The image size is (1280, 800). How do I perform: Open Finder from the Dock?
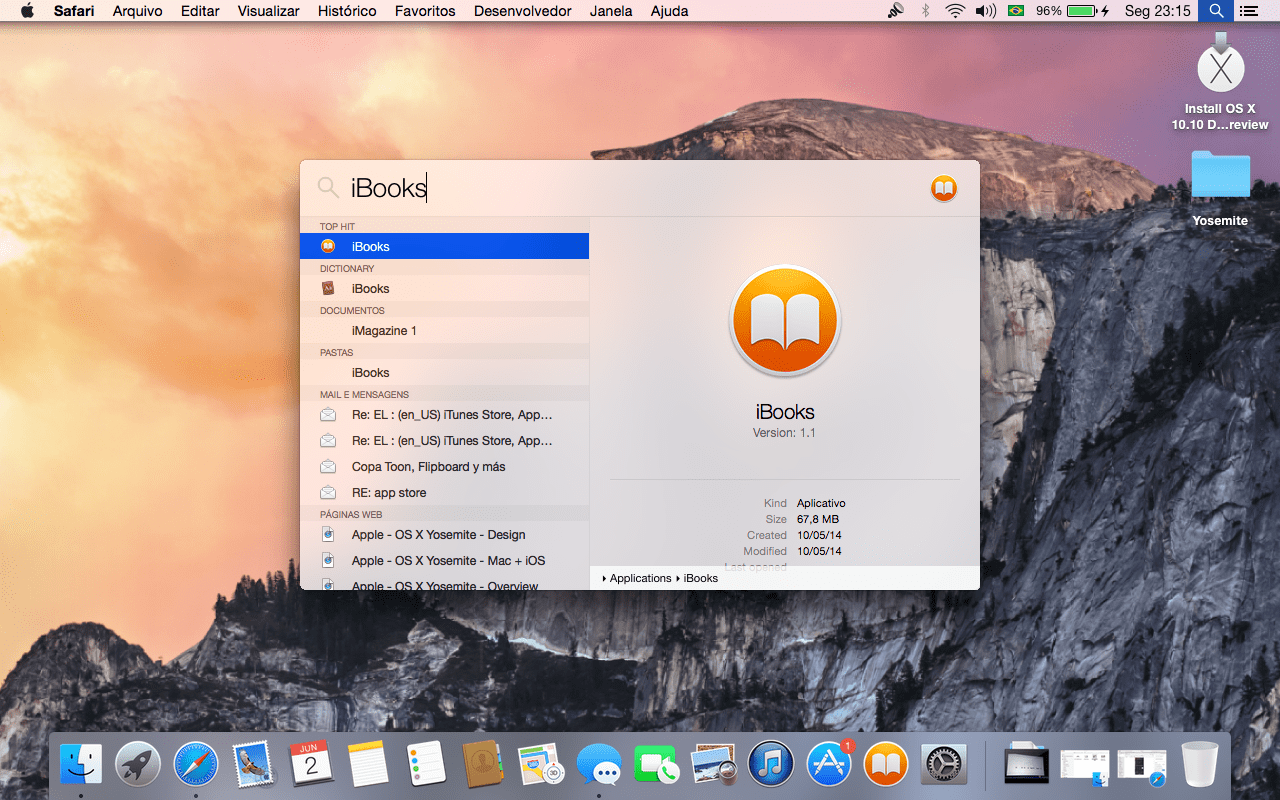tap(80, 765)
